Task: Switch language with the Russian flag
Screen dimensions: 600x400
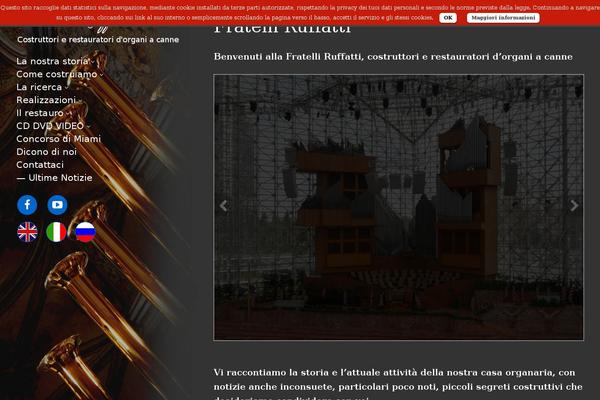Action: point(85,232)
